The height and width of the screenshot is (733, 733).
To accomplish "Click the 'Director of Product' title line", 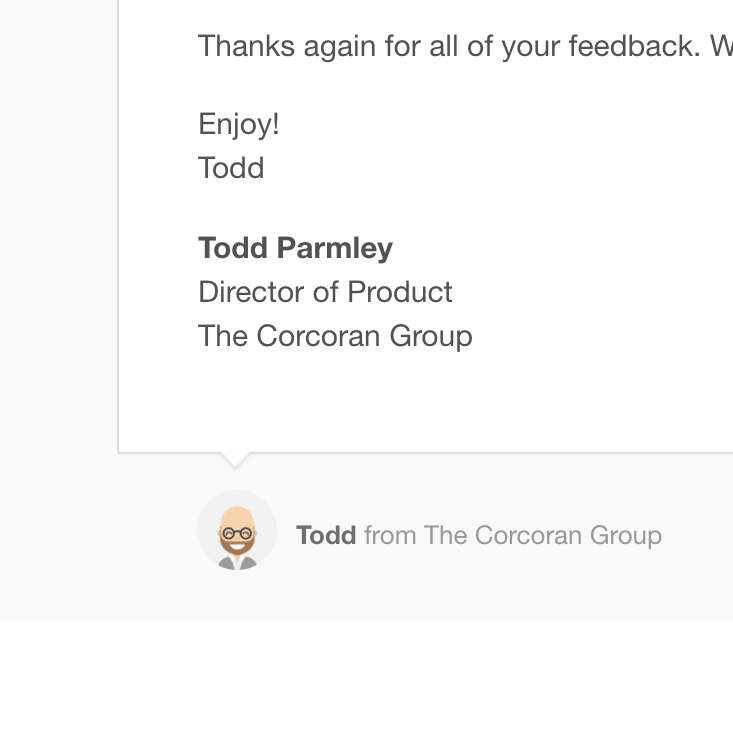I will click(x=325, y=292).
